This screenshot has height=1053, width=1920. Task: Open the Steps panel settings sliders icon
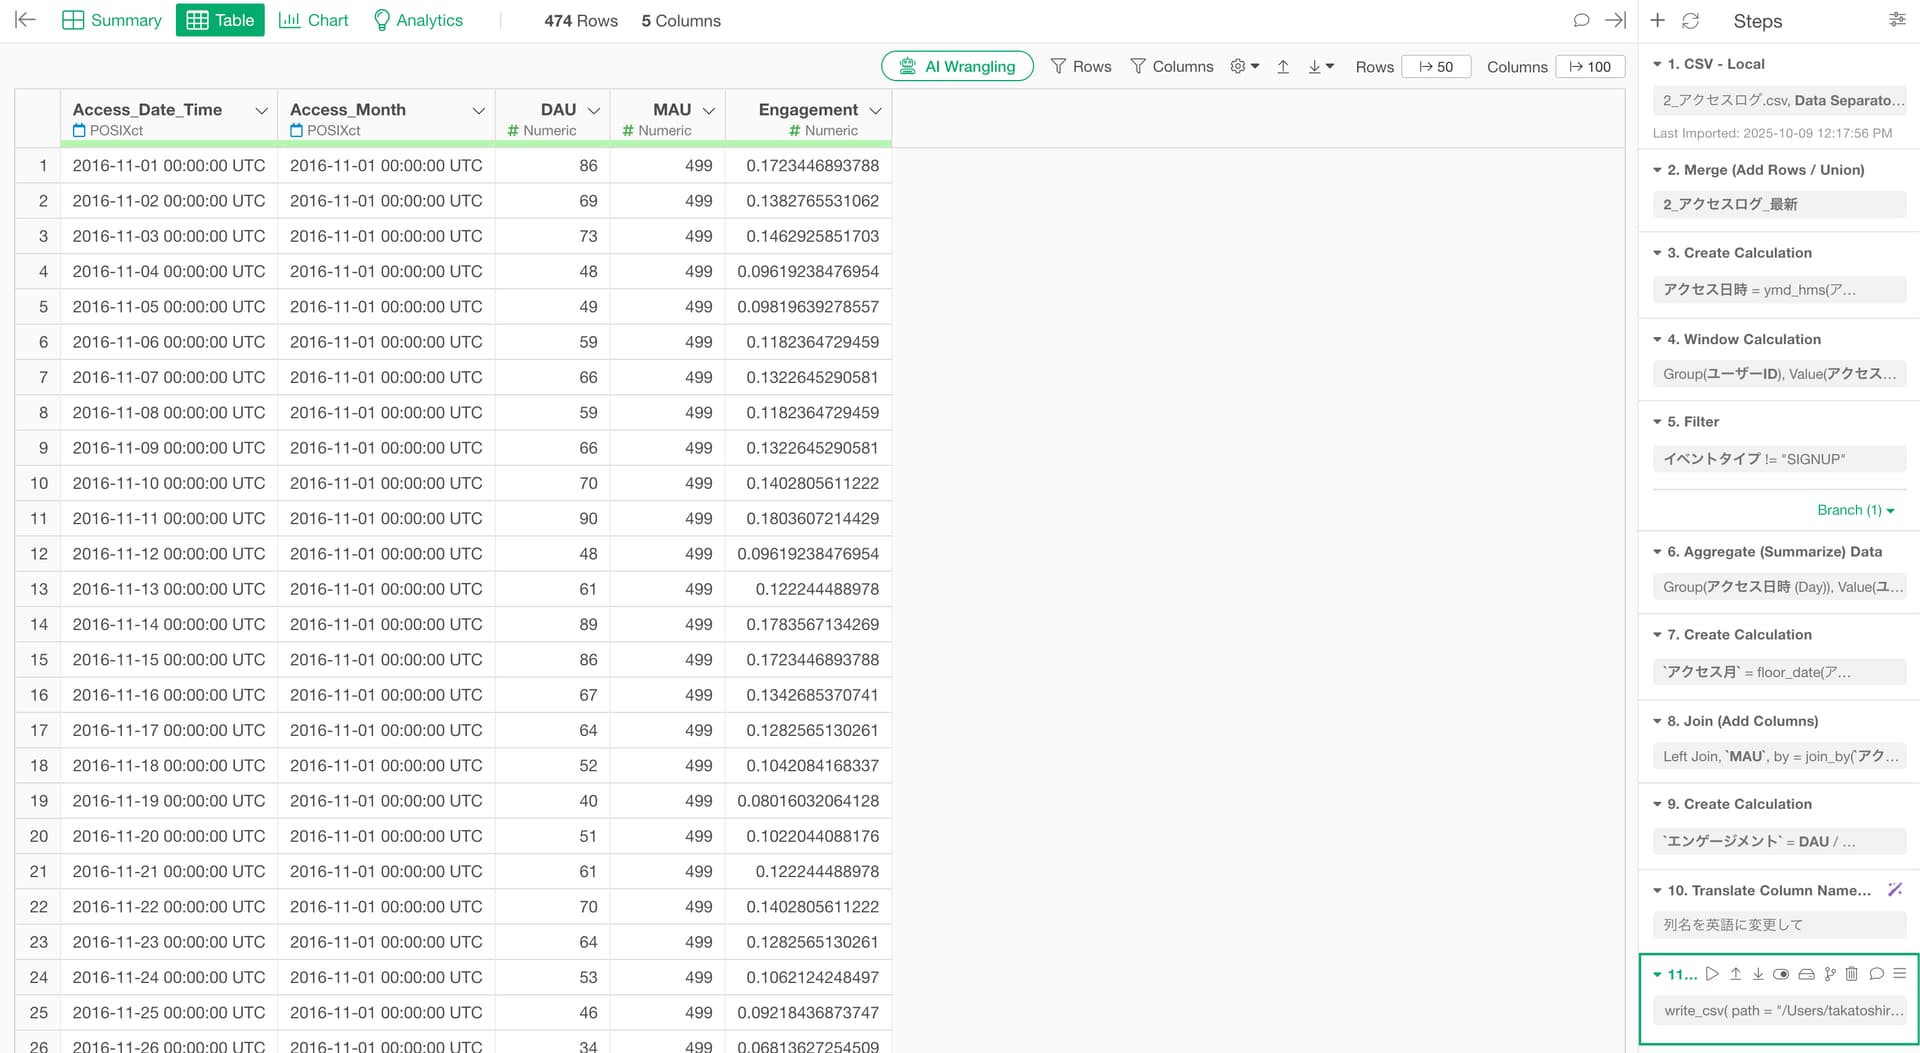(x=1897, y=20)
